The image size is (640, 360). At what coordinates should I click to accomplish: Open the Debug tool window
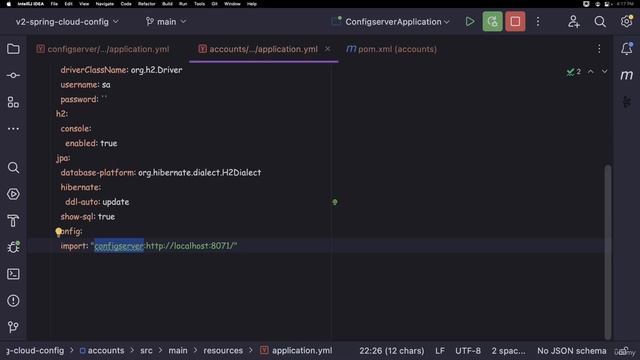point(13,247)
